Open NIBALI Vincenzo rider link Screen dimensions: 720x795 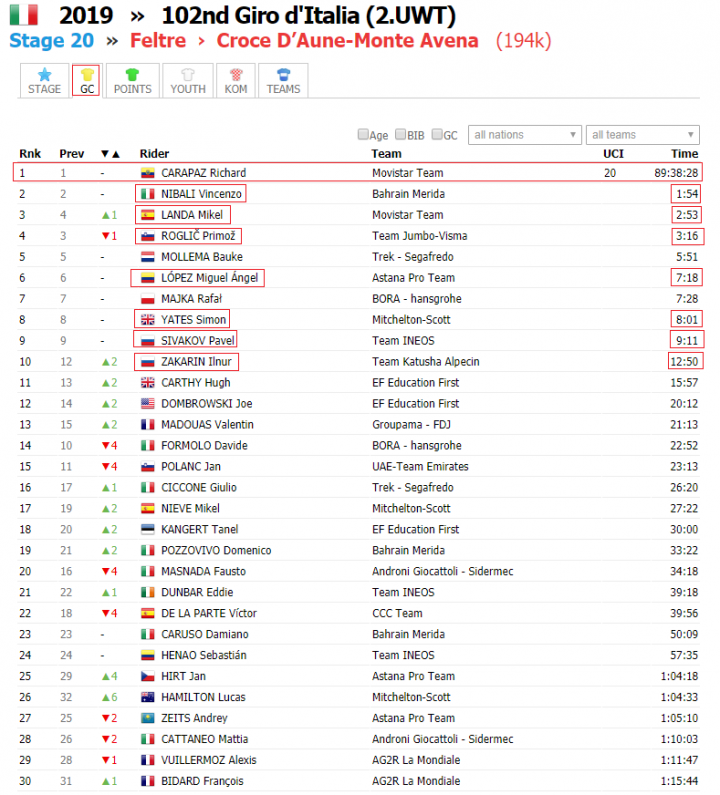pyautogui.click(x=200, y=194)
